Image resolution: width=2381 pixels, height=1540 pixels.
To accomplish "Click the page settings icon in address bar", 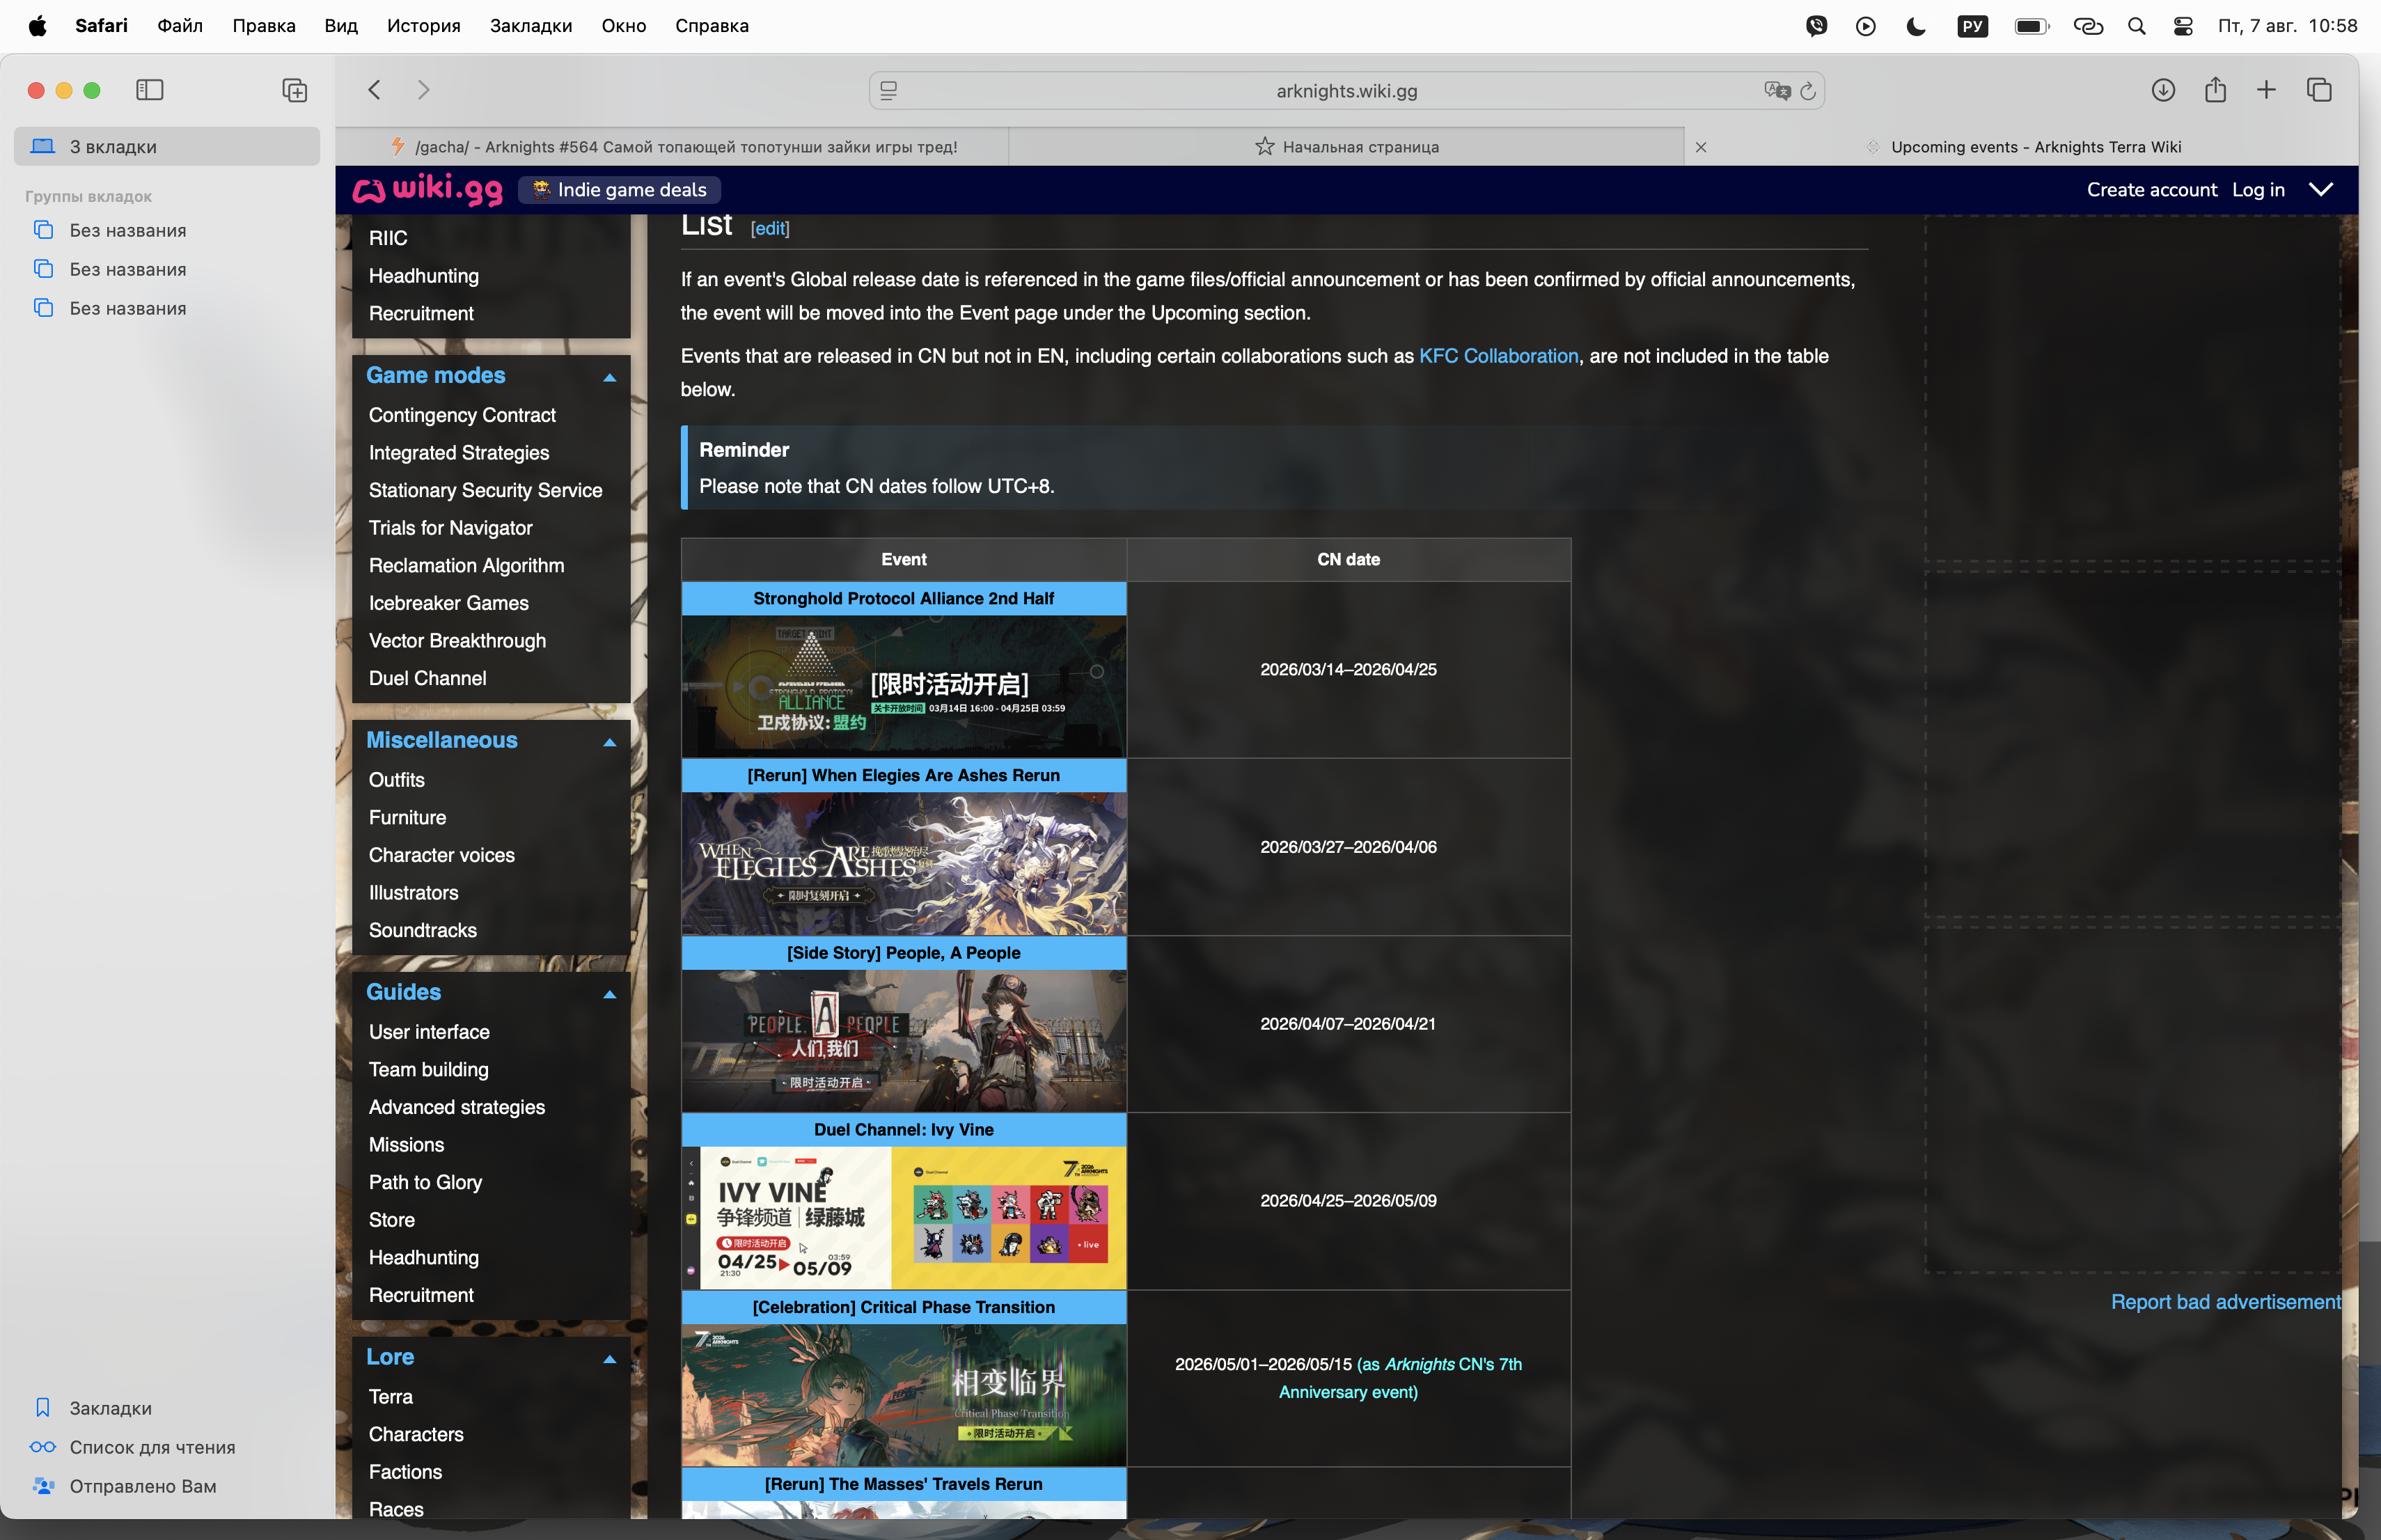I will coord(888,91).
